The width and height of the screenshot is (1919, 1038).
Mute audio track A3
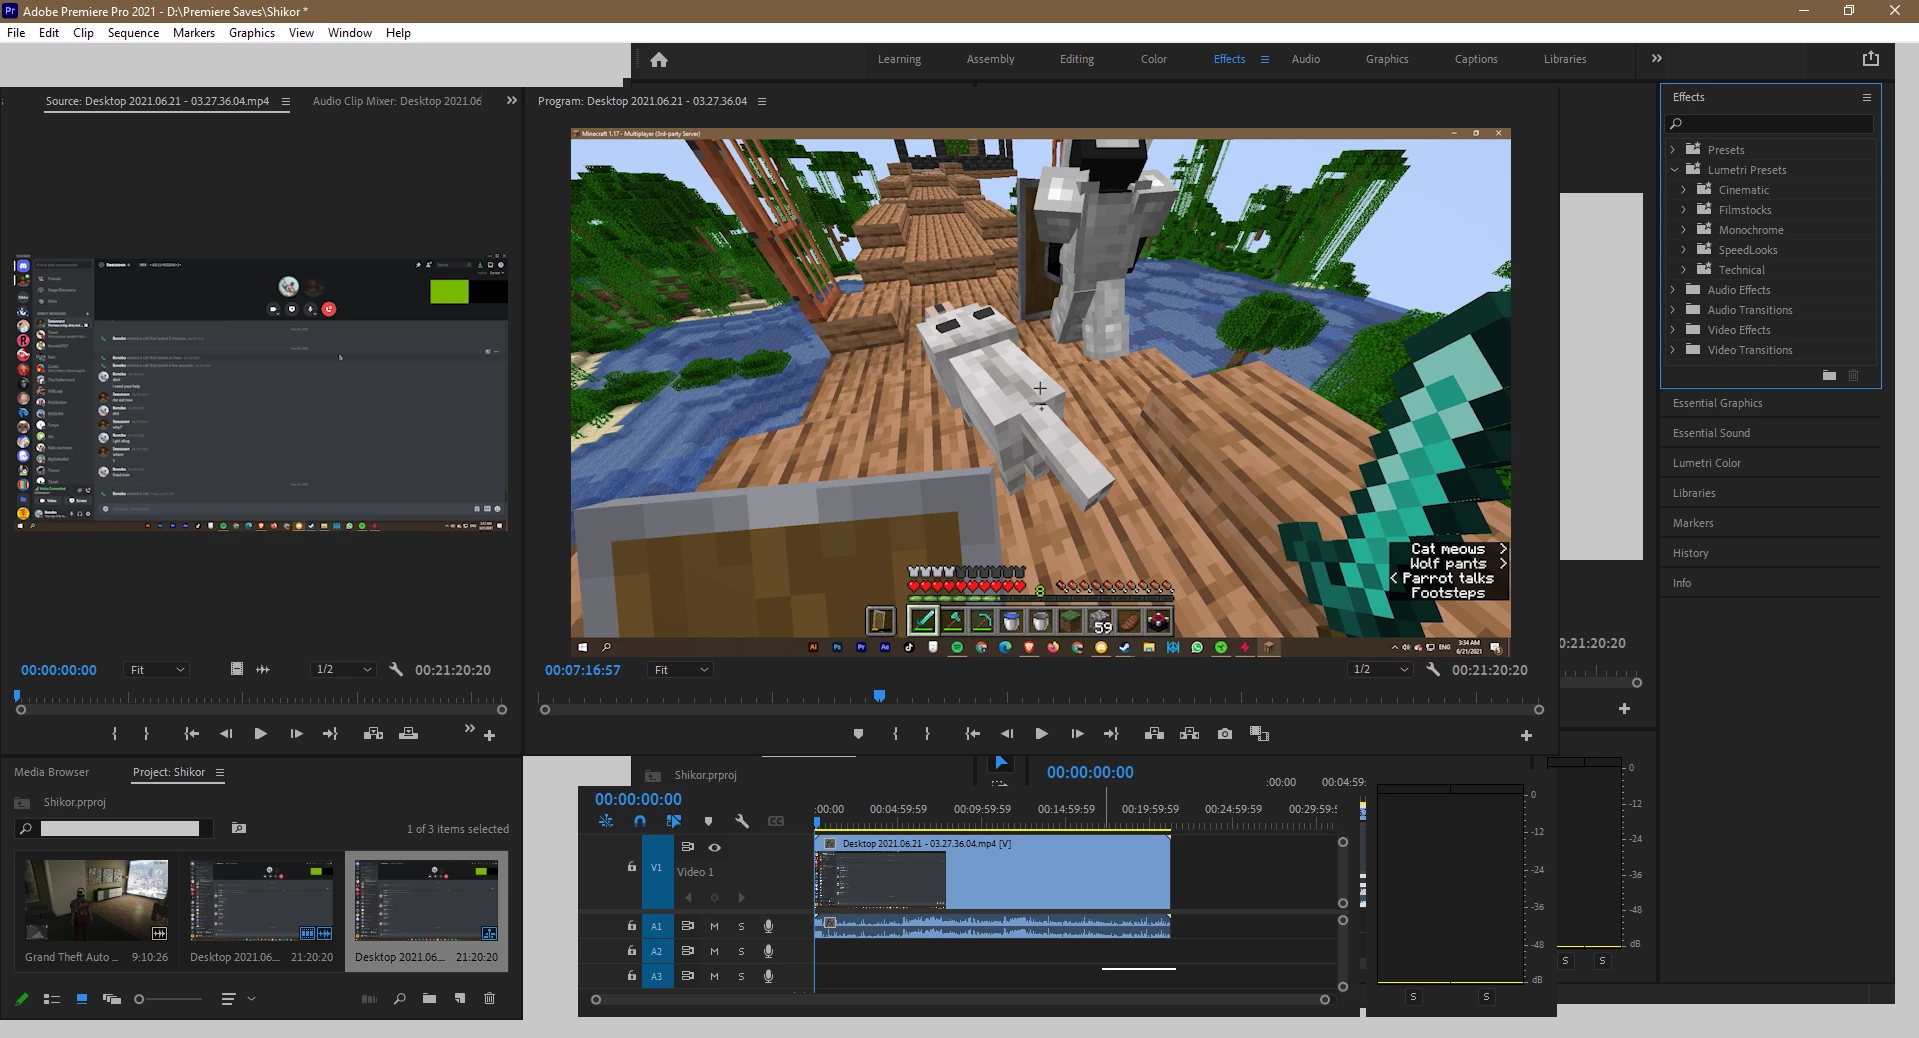[714, 976]
